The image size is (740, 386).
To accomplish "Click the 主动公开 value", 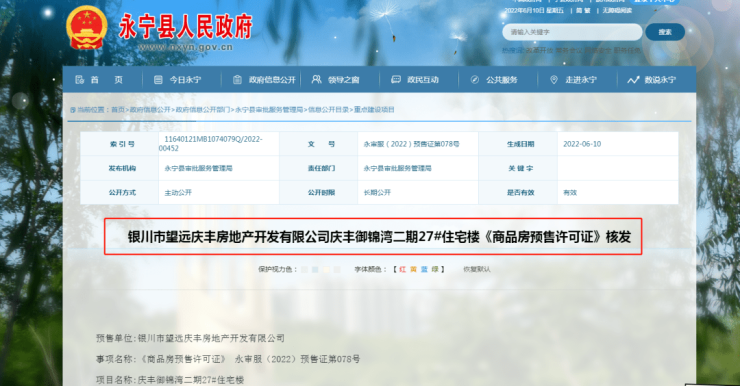I will (x=178, y=193).
